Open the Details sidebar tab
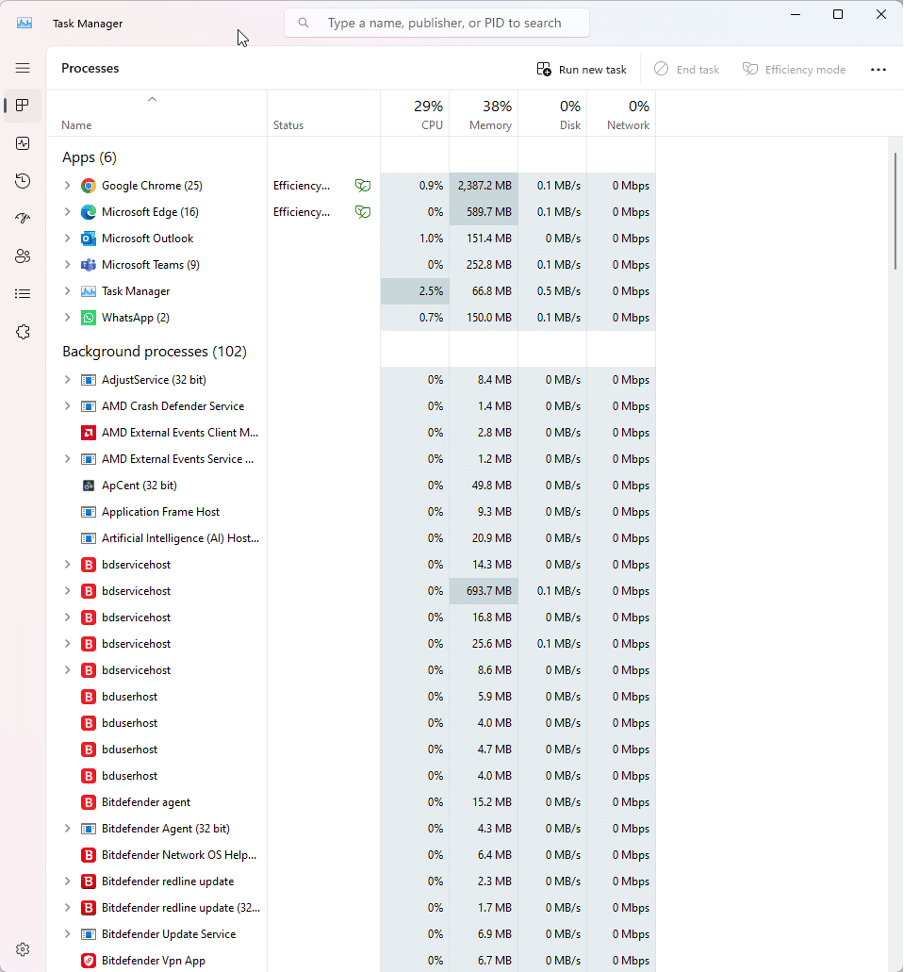This screenshot has width=904, height=972. click(x=22, y=294)
